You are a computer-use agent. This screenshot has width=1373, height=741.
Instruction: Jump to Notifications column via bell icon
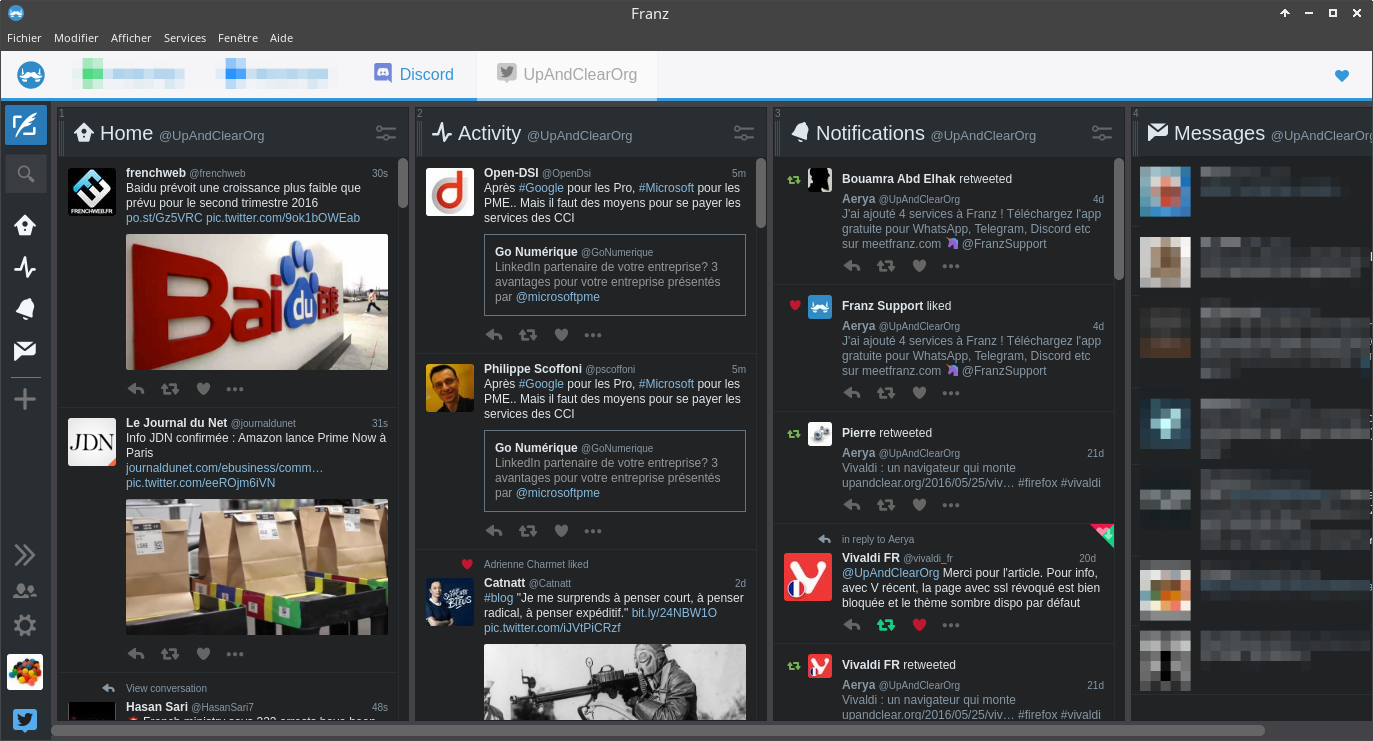tap(25, 309)
